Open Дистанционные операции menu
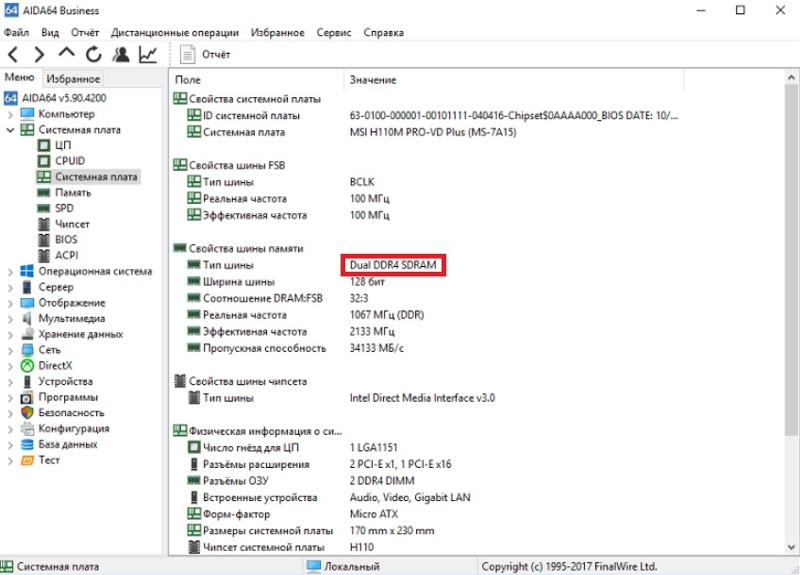 175,33
